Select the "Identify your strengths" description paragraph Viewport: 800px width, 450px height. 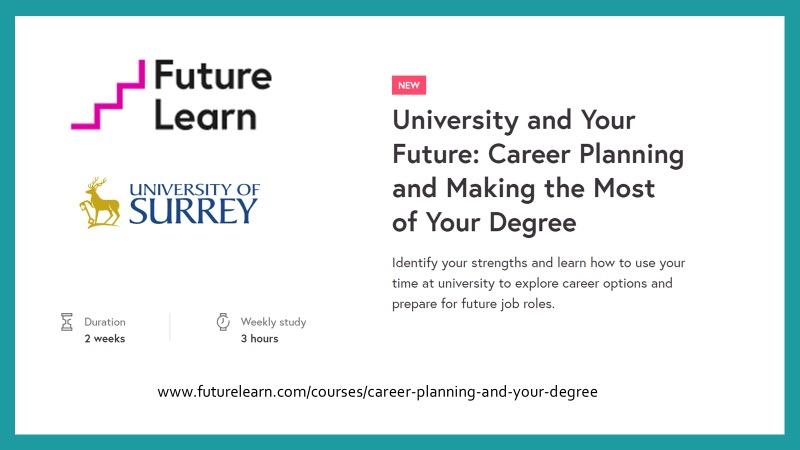[x=538, y=283]
